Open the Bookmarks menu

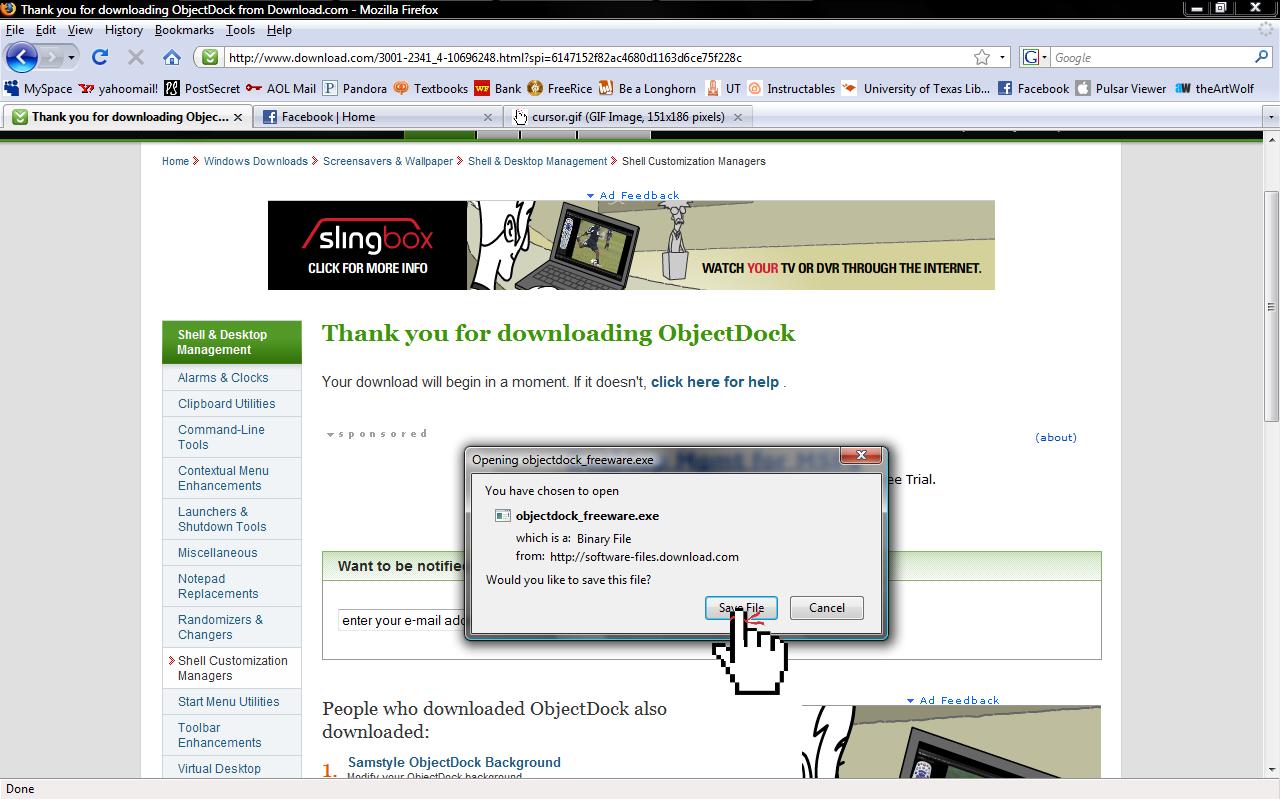[184, 30]
